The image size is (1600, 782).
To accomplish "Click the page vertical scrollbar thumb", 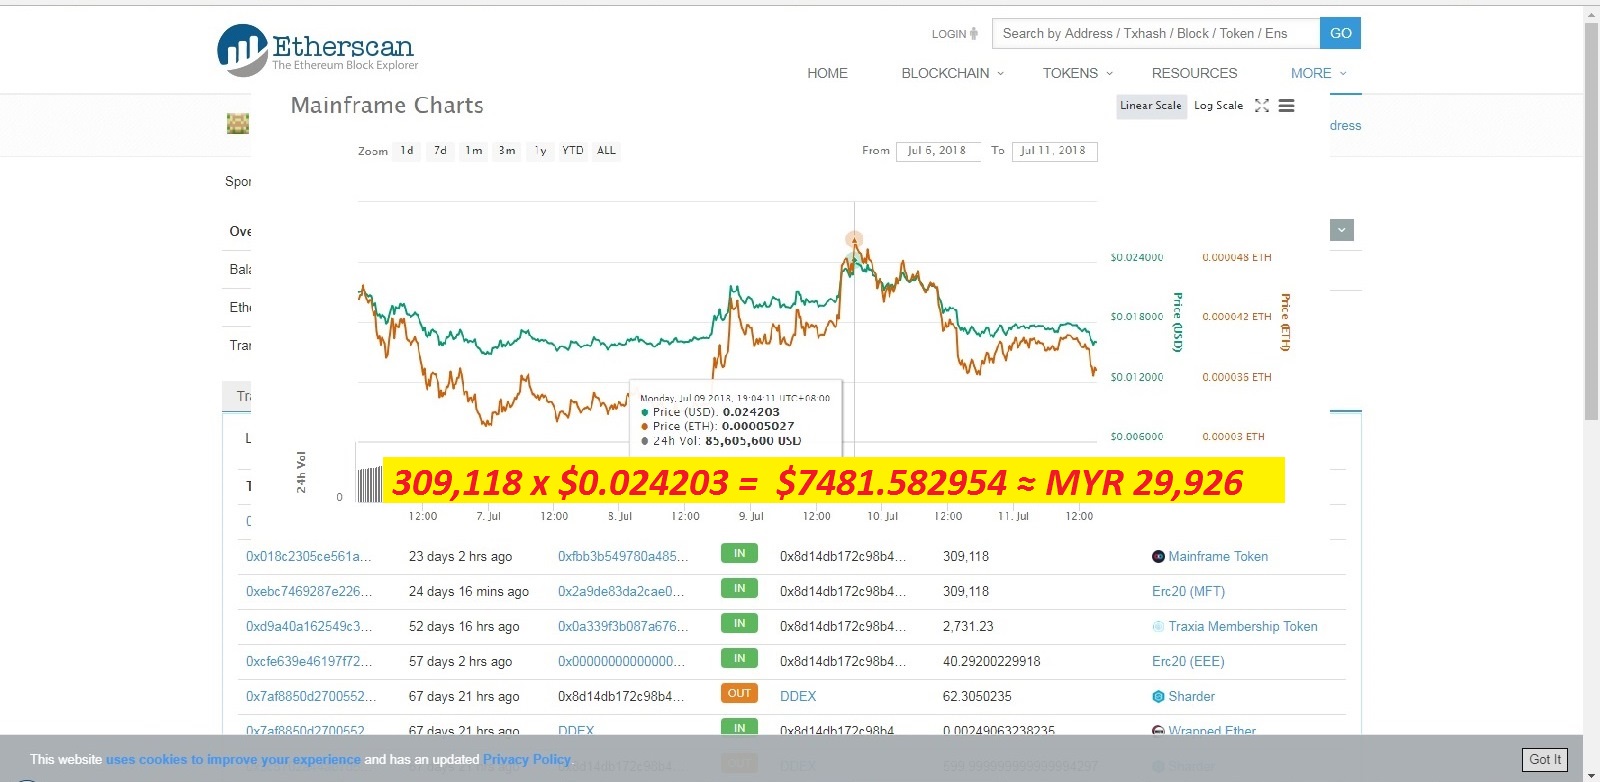I will point(1591,220).
